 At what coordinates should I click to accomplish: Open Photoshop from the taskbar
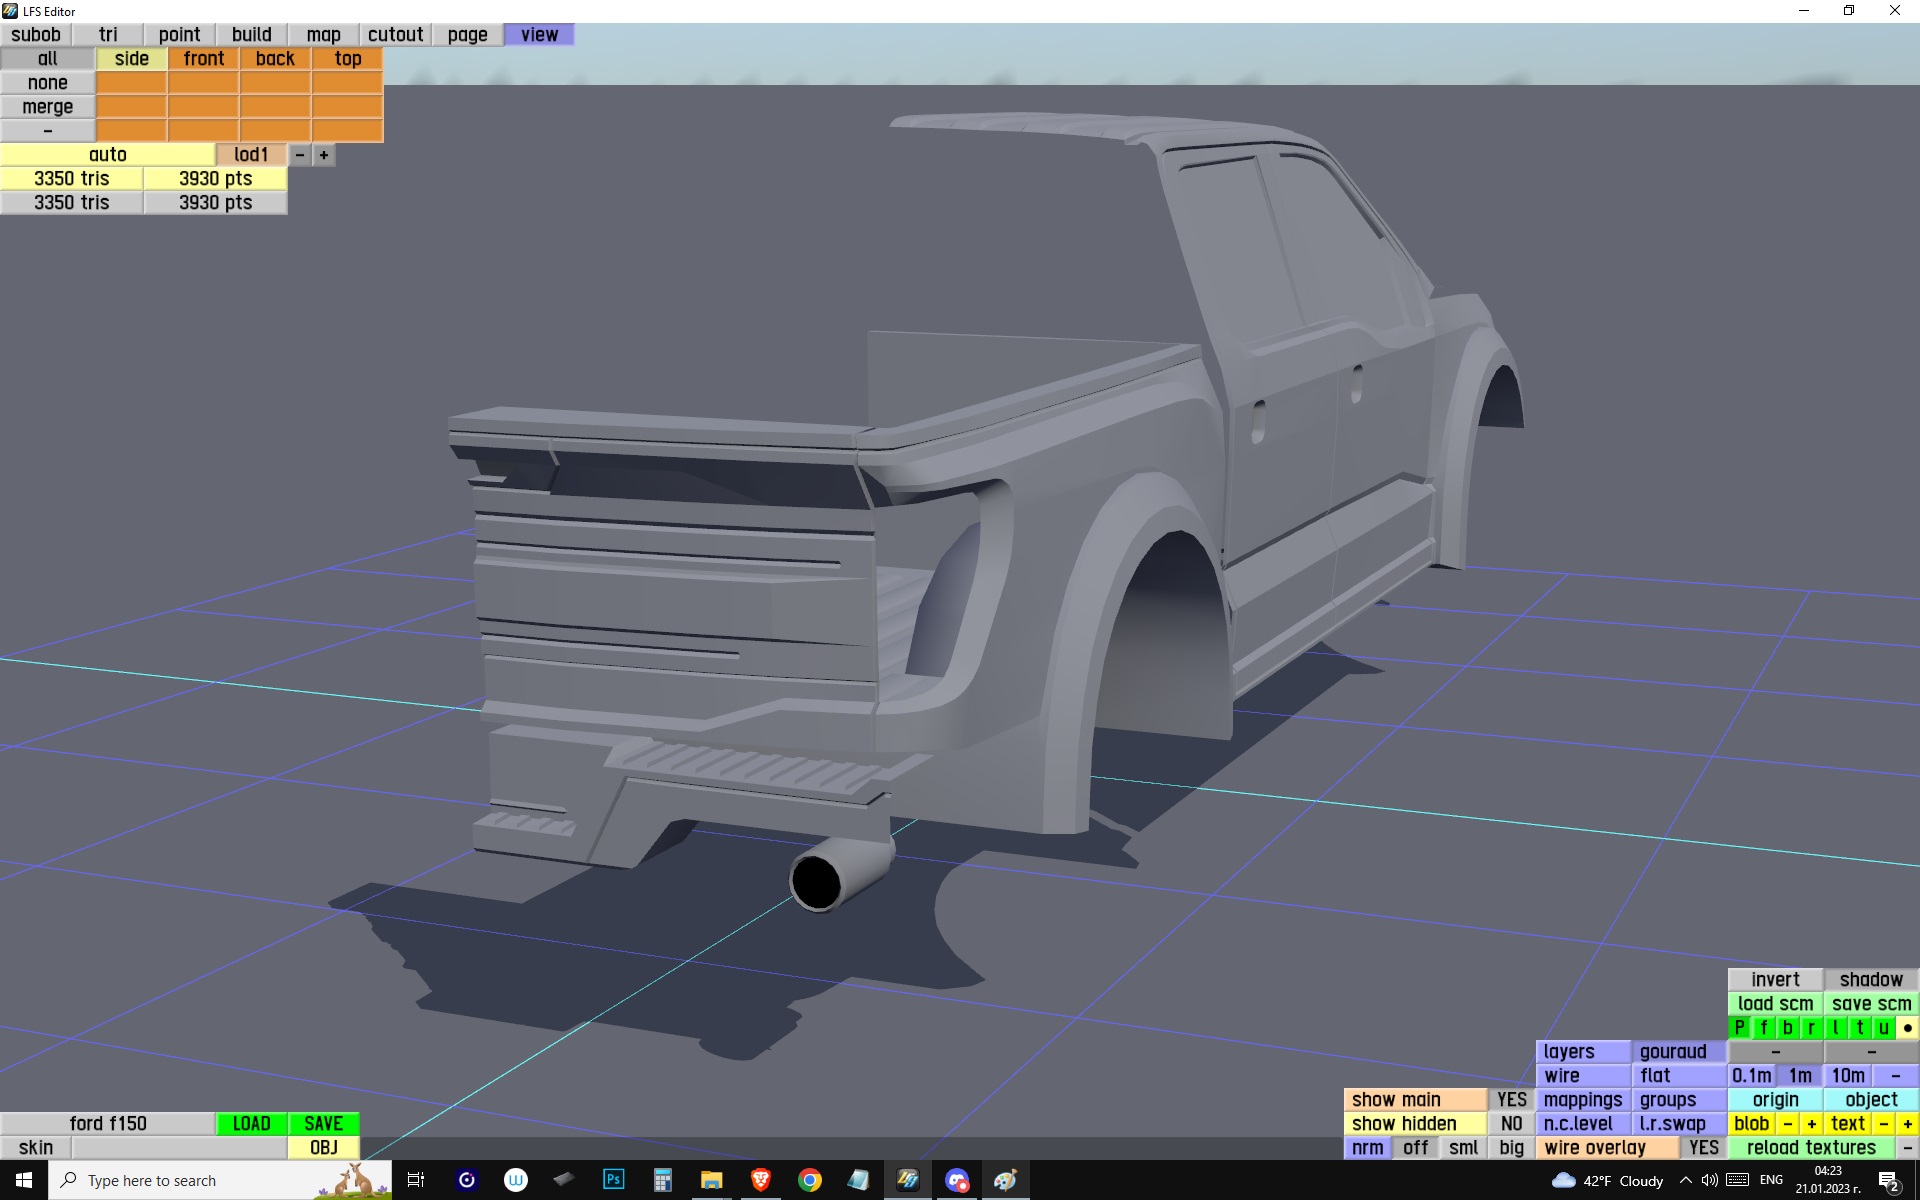point(613,1180)
